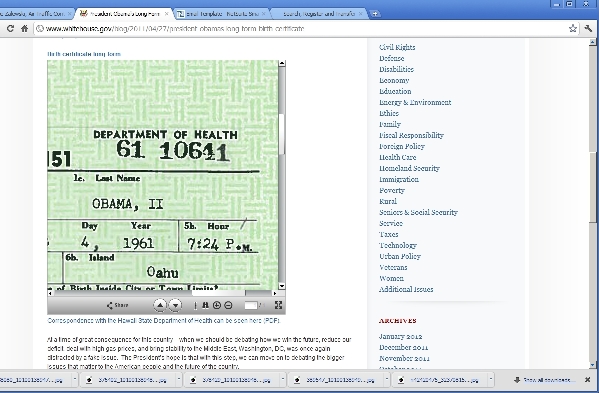Open the Defense issue link
Image resolution: width=599 pixels, height=393 pixels.
pyautogui.click(x=392, y=58)
